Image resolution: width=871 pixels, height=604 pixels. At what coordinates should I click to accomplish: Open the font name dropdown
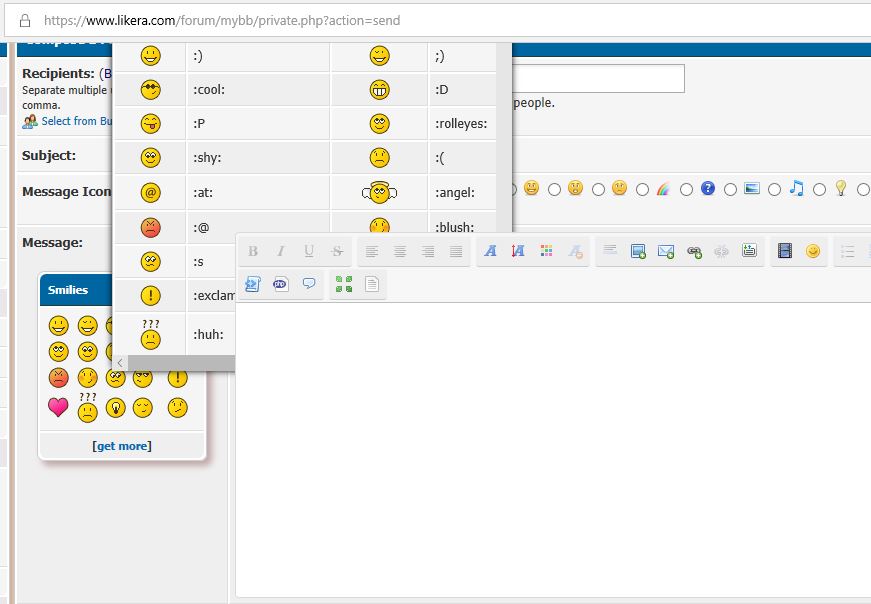point(490,252)
